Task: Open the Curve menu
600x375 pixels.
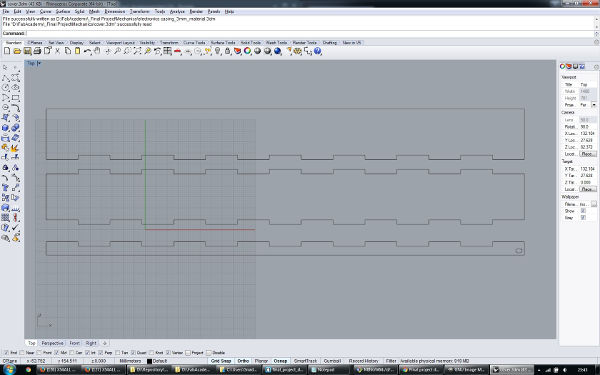Action: tap(45, 11)
